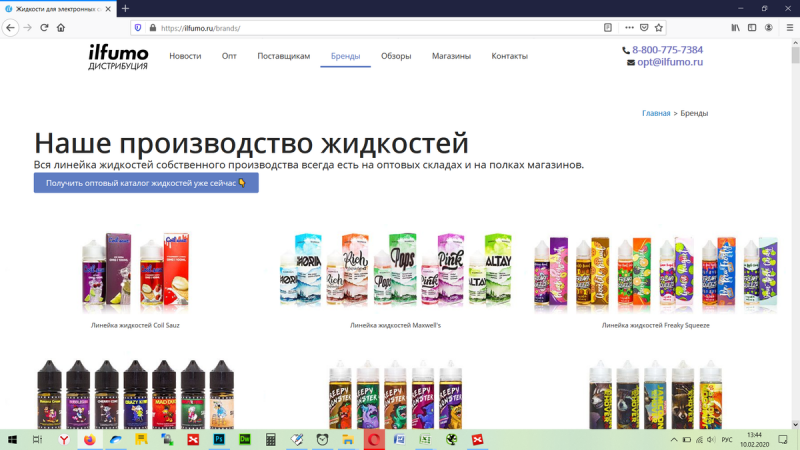Open Dreamweaver from taskbar

point(245,439)
